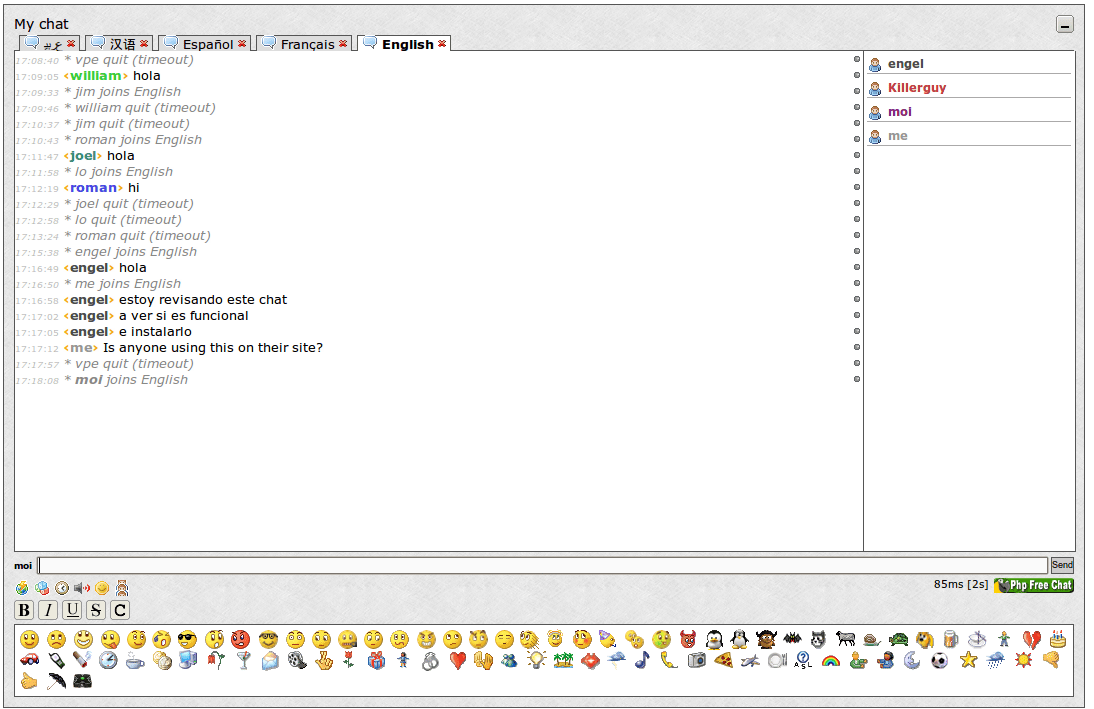Insert the snail emoticon
Screen dimensions: 1094x709
coord(873,639)
